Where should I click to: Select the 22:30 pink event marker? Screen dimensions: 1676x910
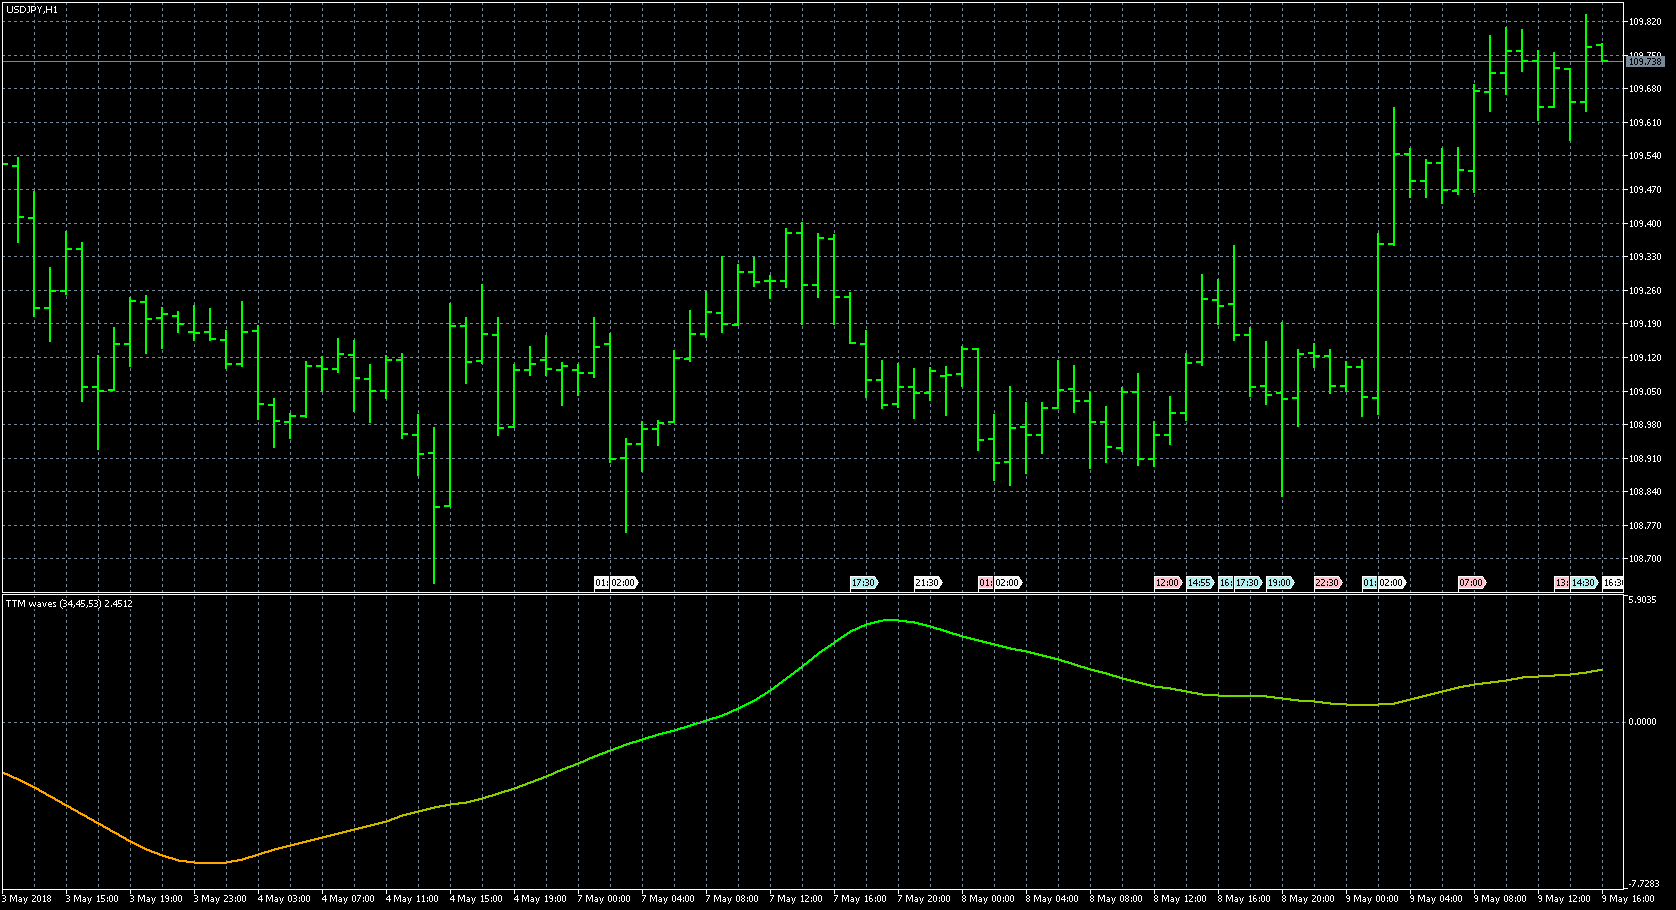pos(1327,583)
